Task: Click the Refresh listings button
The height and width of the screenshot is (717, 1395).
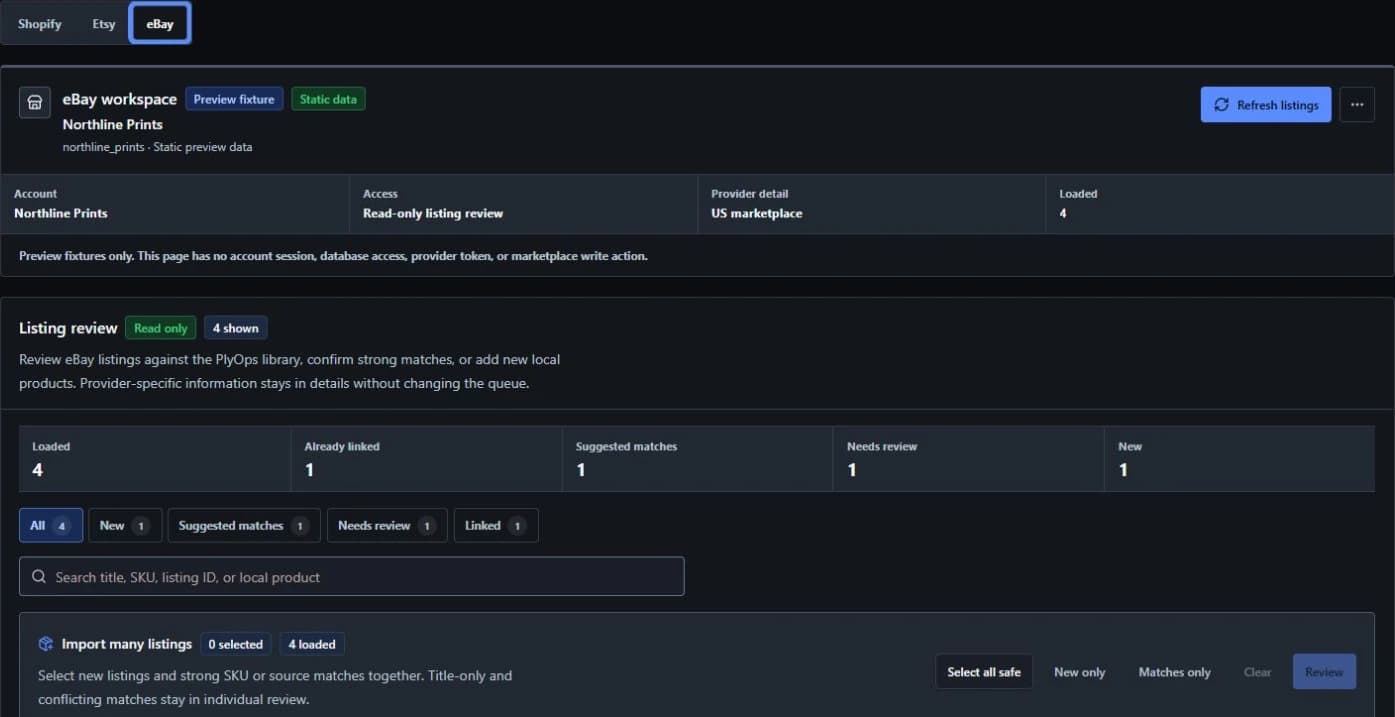Action: (x=1266, y=105)
